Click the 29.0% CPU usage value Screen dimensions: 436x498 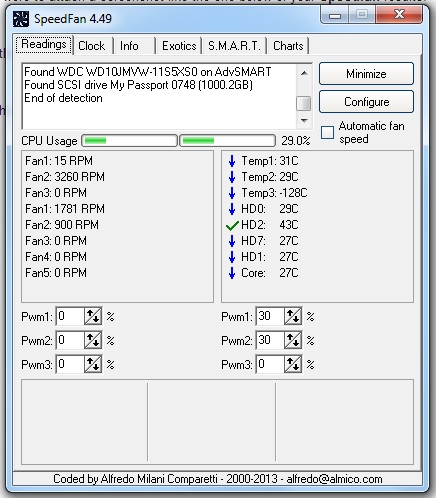296,141
